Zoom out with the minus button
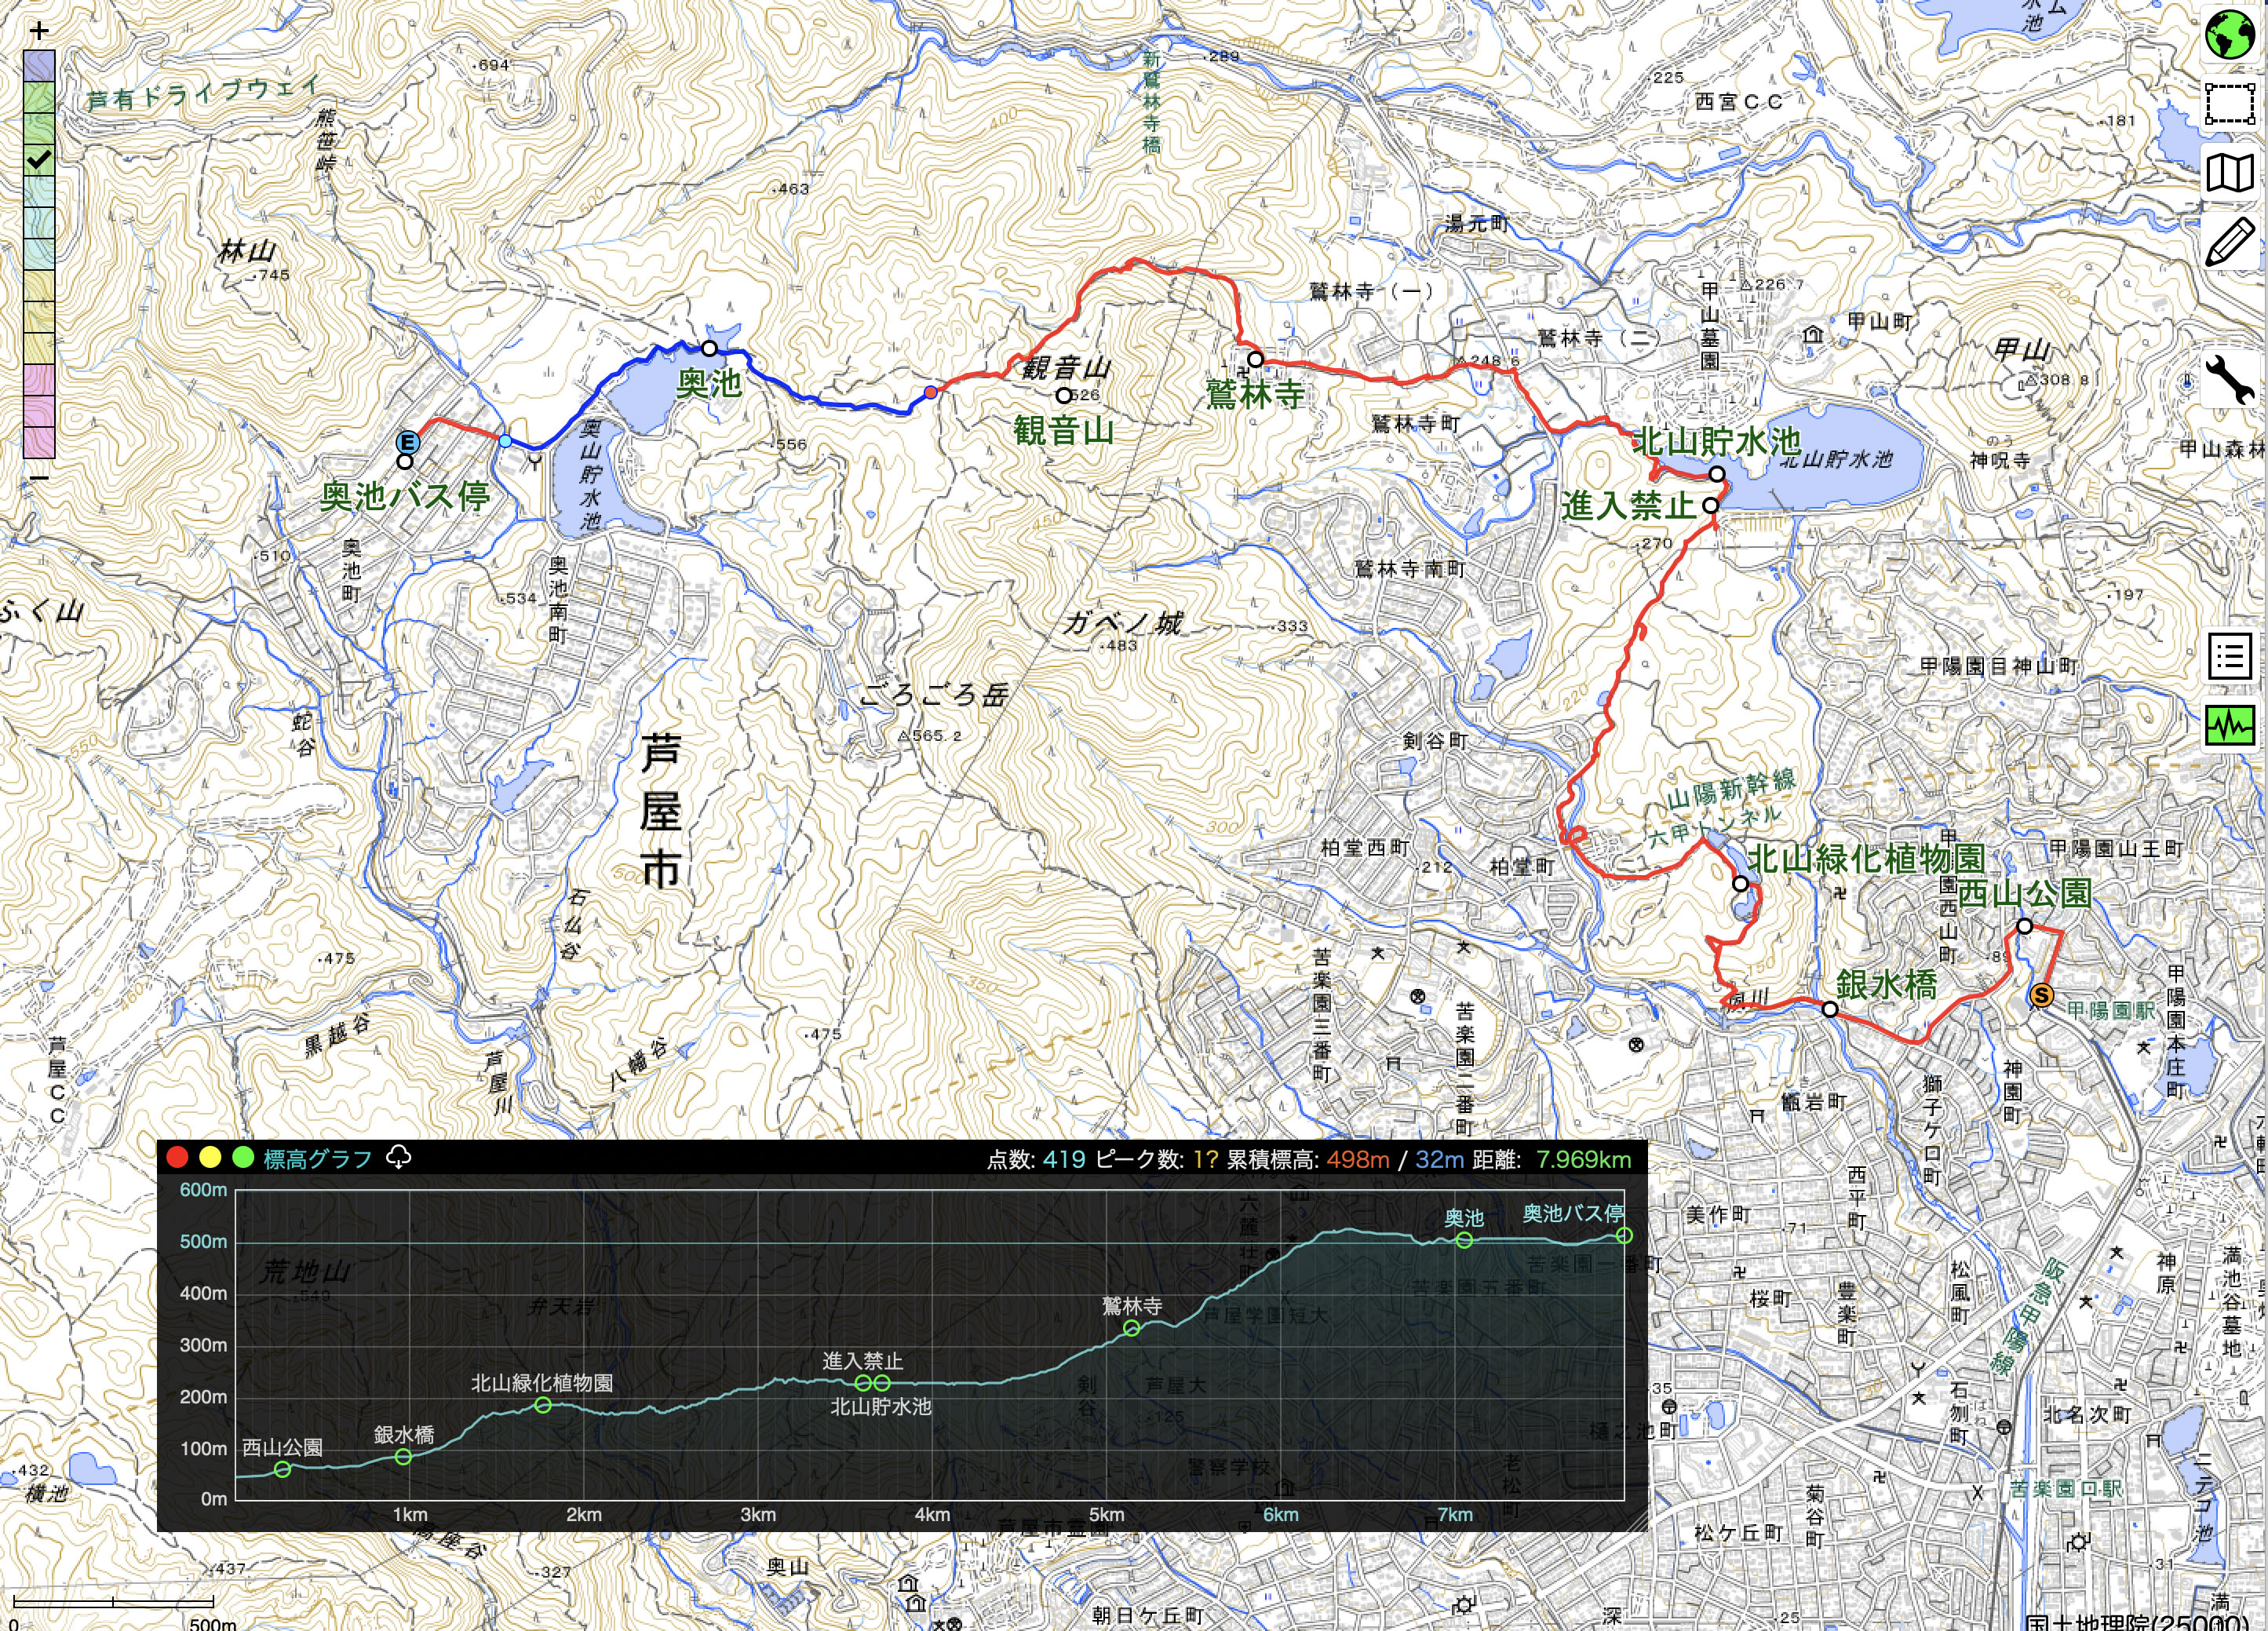 click(x=39, y=478)
